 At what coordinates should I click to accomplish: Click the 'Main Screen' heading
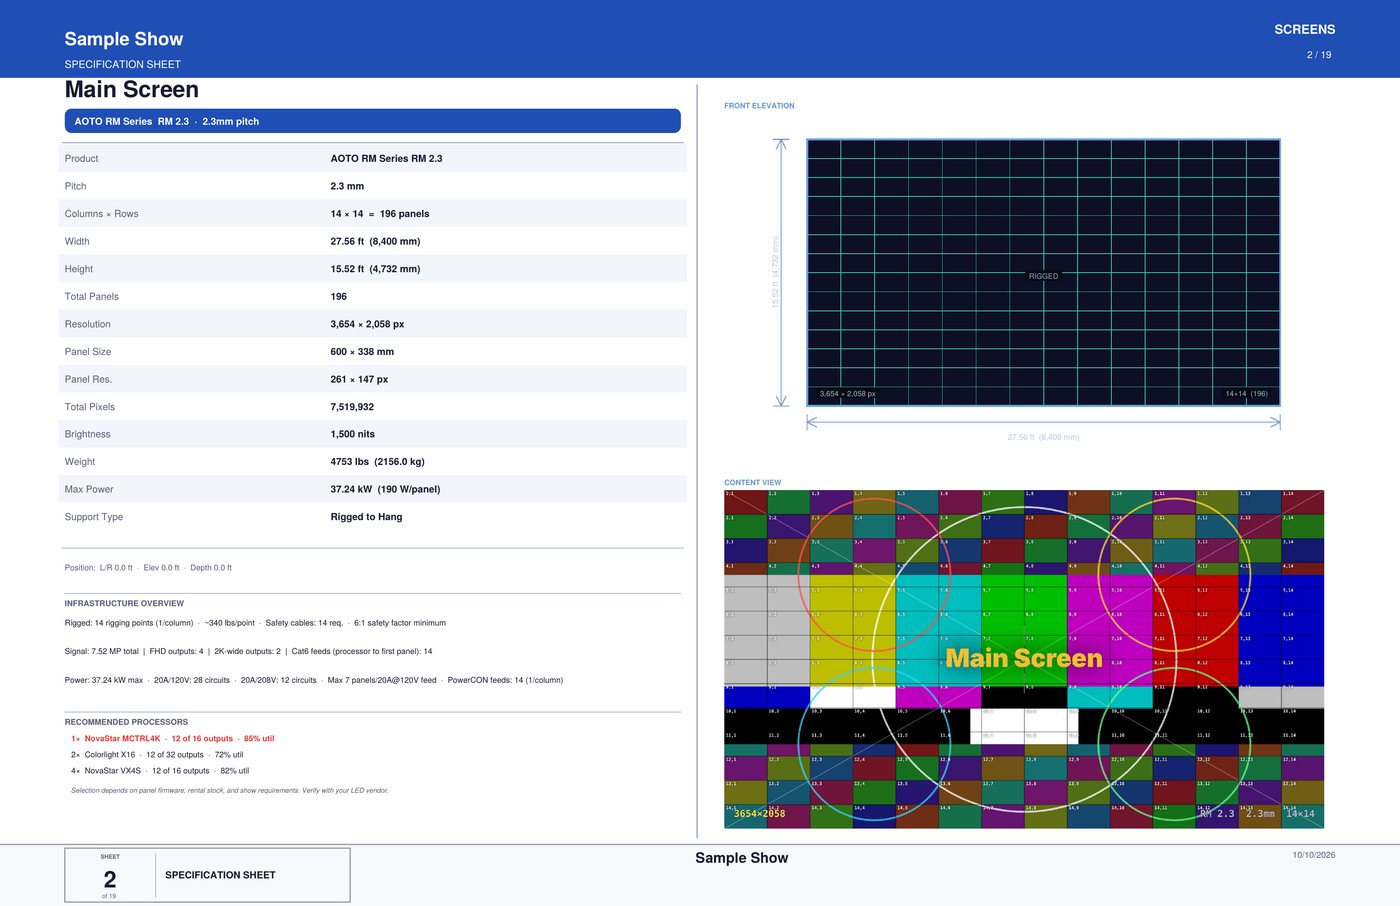pyautogui.click(x=131, y=90)
